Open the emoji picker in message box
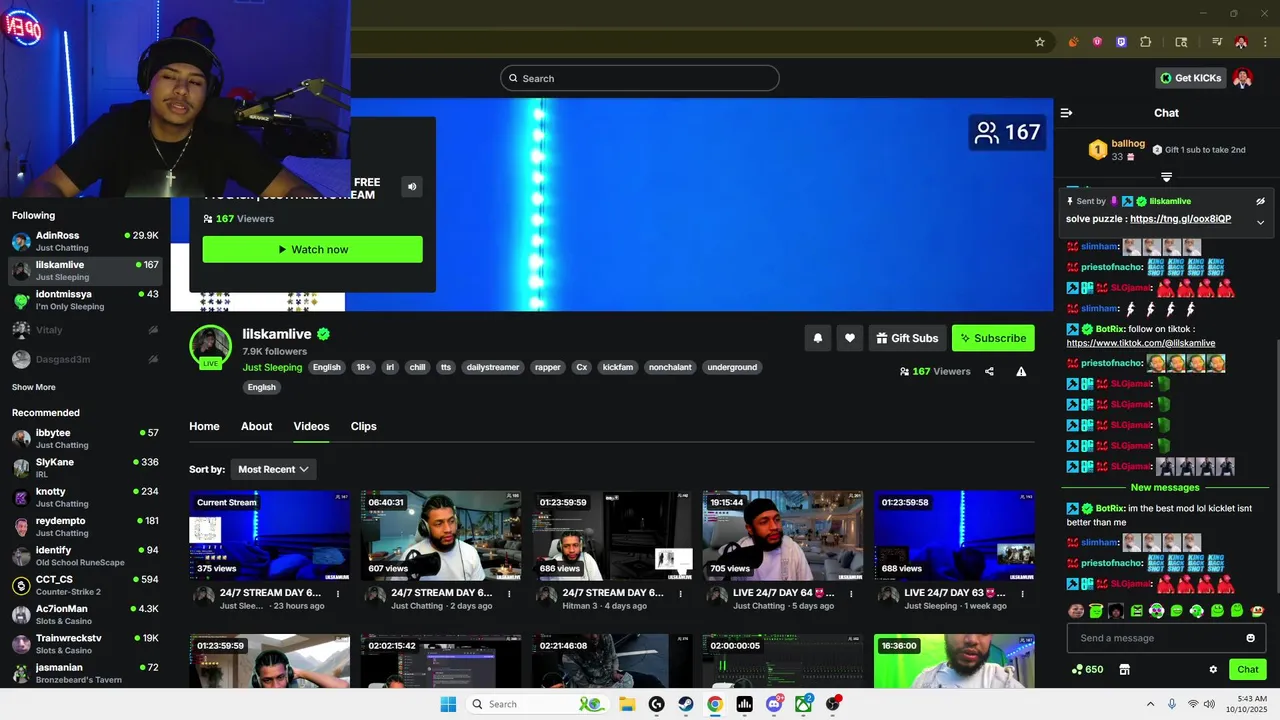Screen dimensions: 1280x720 [1250, 638]
